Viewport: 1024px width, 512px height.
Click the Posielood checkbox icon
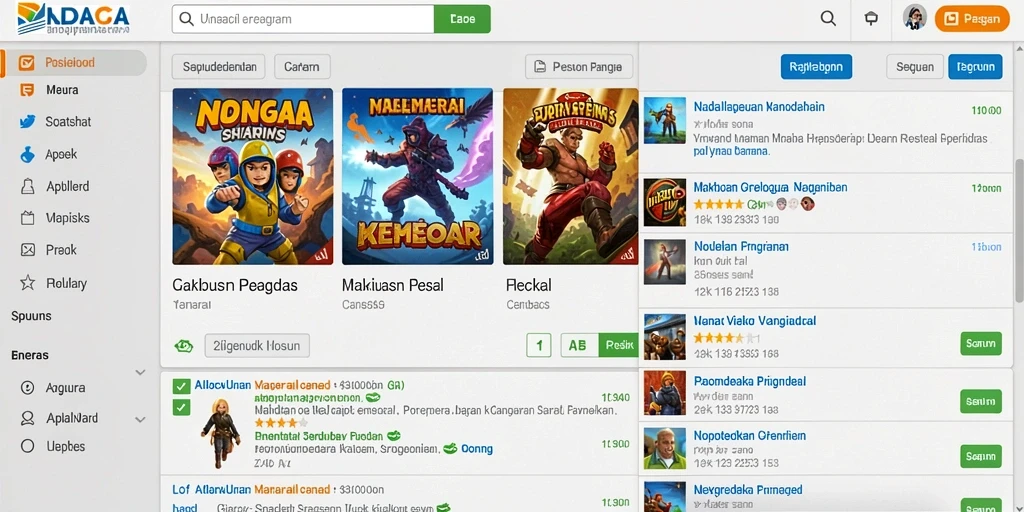[x=27, y=63]
